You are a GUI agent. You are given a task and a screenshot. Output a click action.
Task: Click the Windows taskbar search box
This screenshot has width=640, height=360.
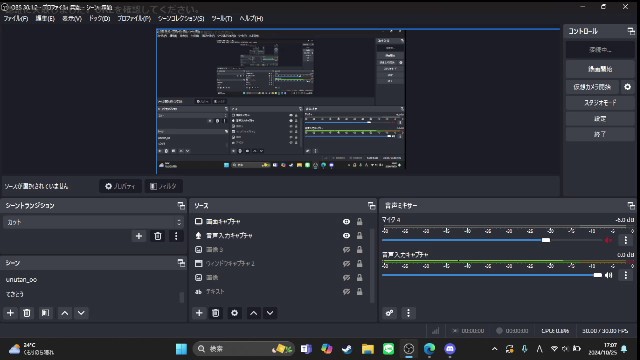244,349
